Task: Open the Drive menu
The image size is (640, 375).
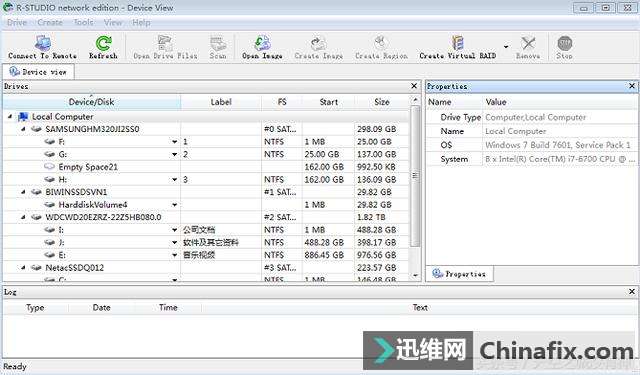Action: click(17, 22)
